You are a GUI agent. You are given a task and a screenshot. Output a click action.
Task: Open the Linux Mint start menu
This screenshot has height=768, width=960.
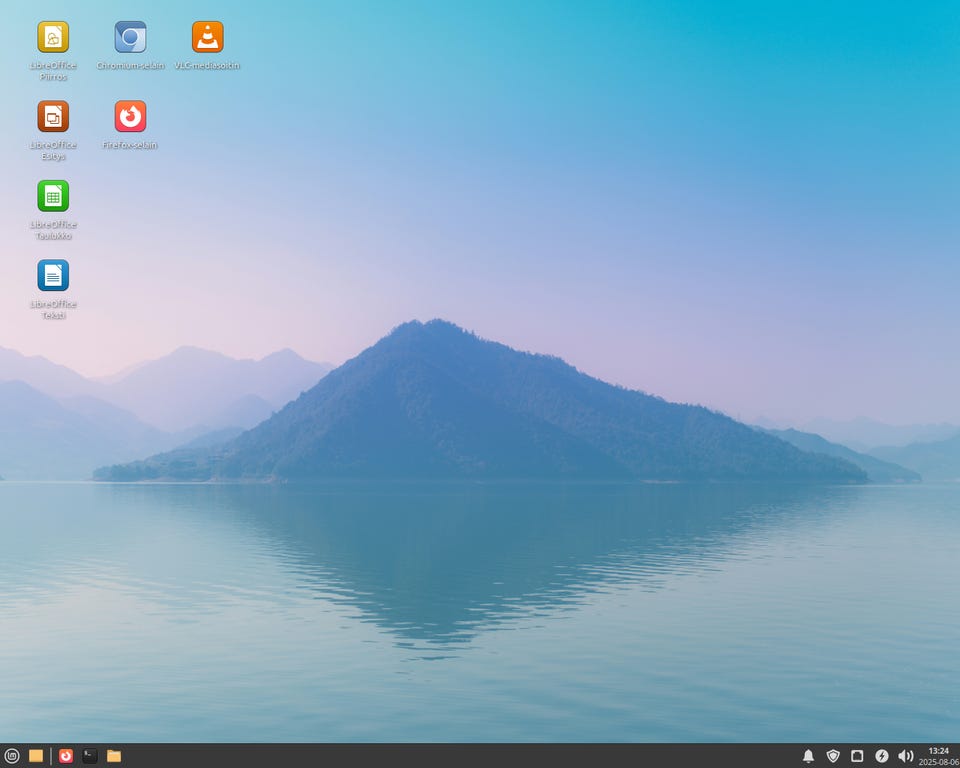tap(12, 756)
